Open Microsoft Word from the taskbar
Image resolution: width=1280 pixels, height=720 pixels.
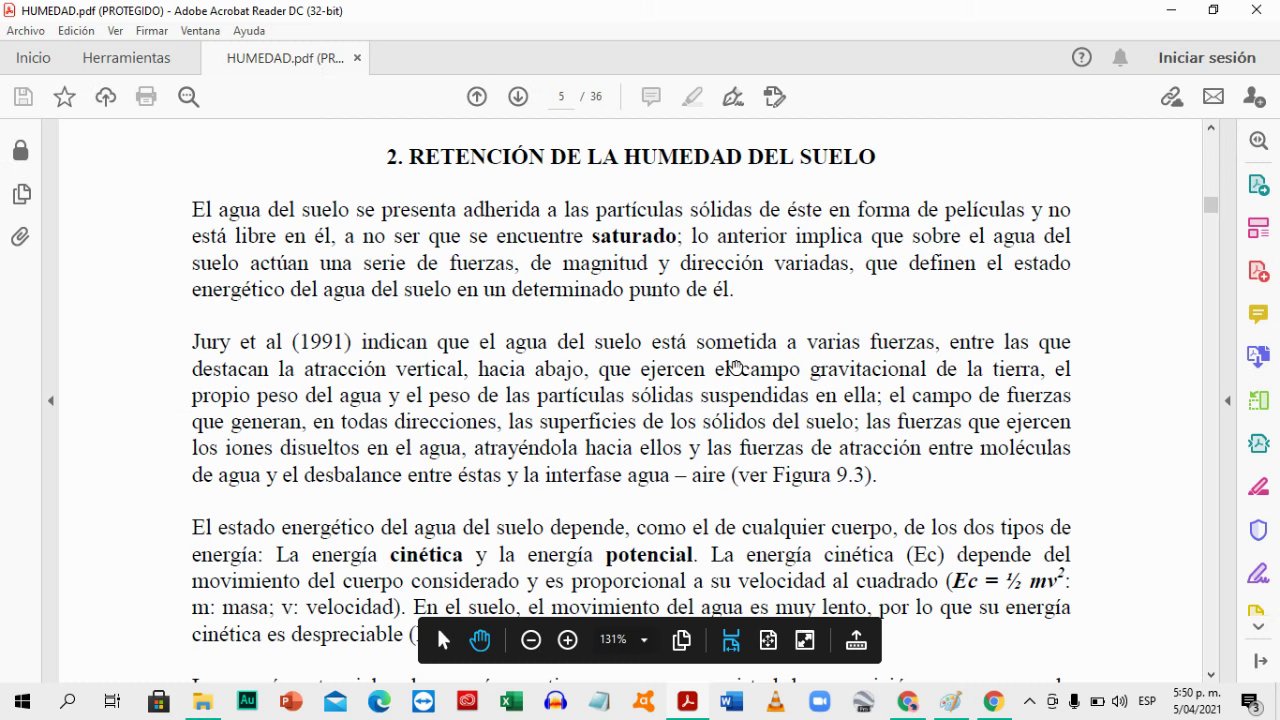pyautogui.click(x=730, y=701)
